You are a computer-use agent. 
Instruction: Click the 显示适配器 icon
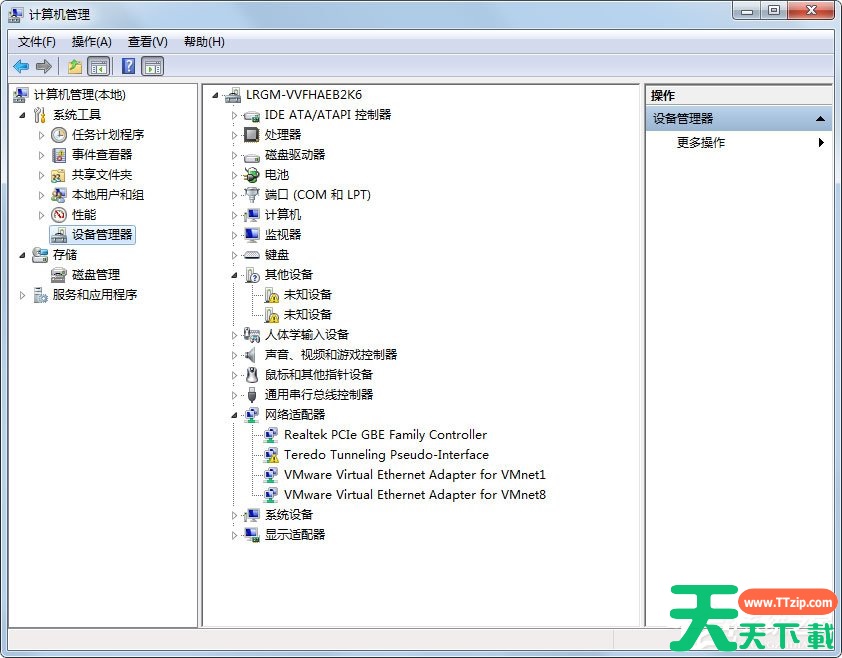251,535
